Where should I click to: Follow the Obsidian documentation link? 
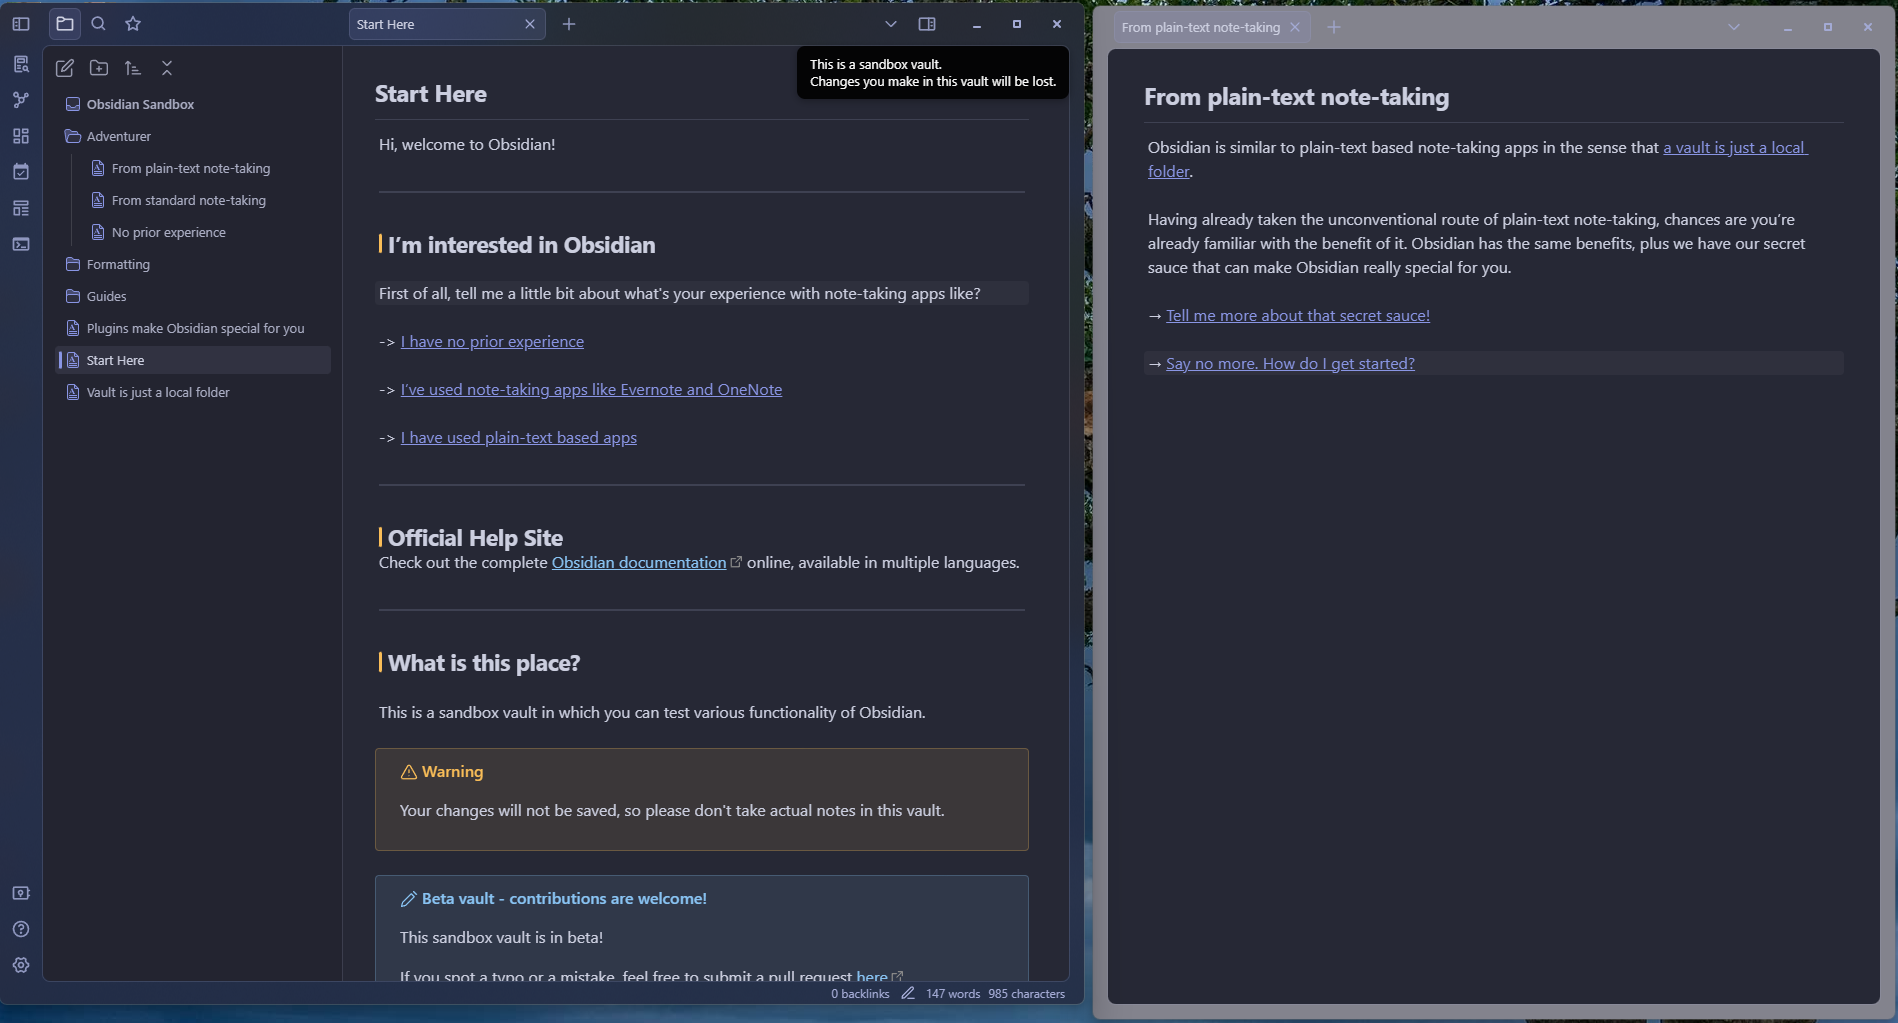coord(639,562)
